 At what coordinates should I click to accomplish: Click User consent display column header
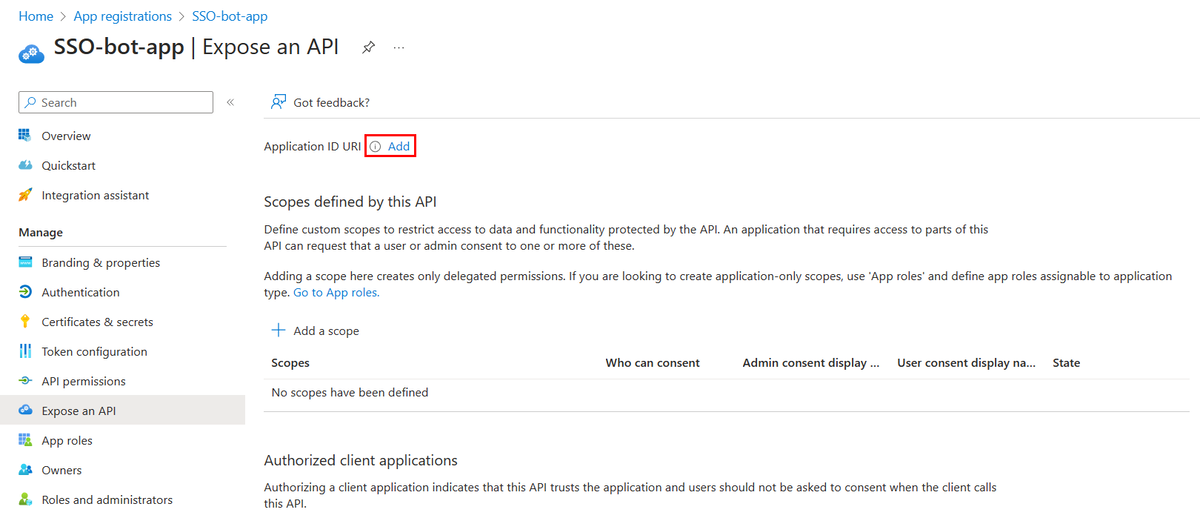pos(966,363)
